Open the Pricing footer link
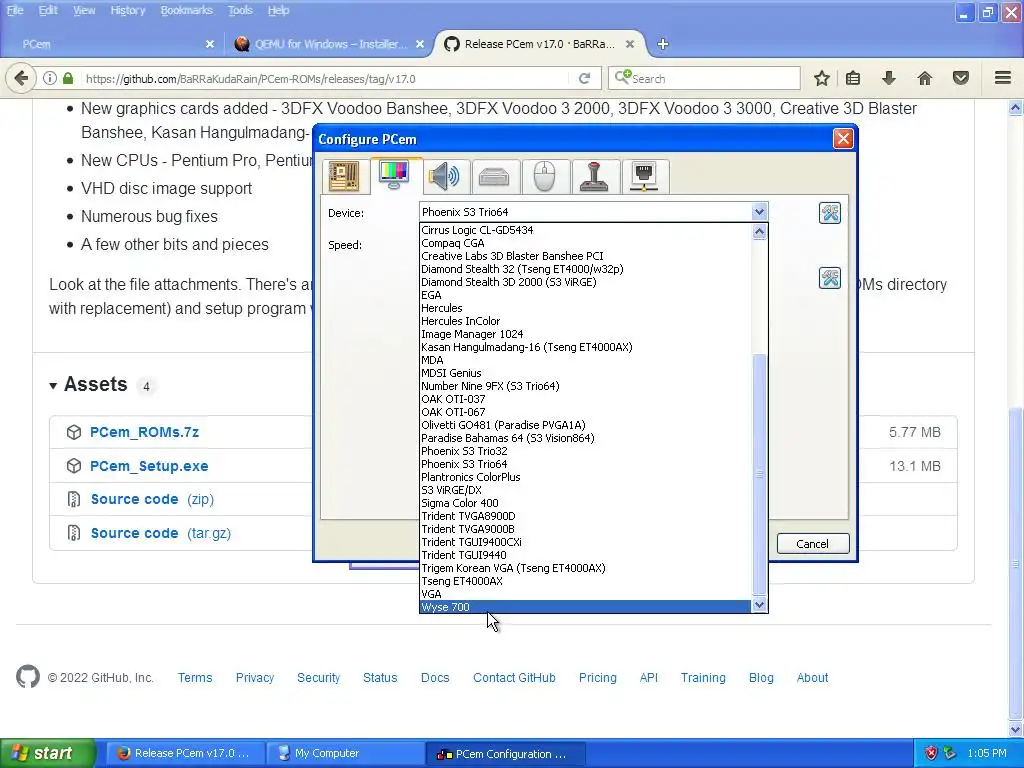This screenshot has height=768, width=1024. [x=598, y=678]
